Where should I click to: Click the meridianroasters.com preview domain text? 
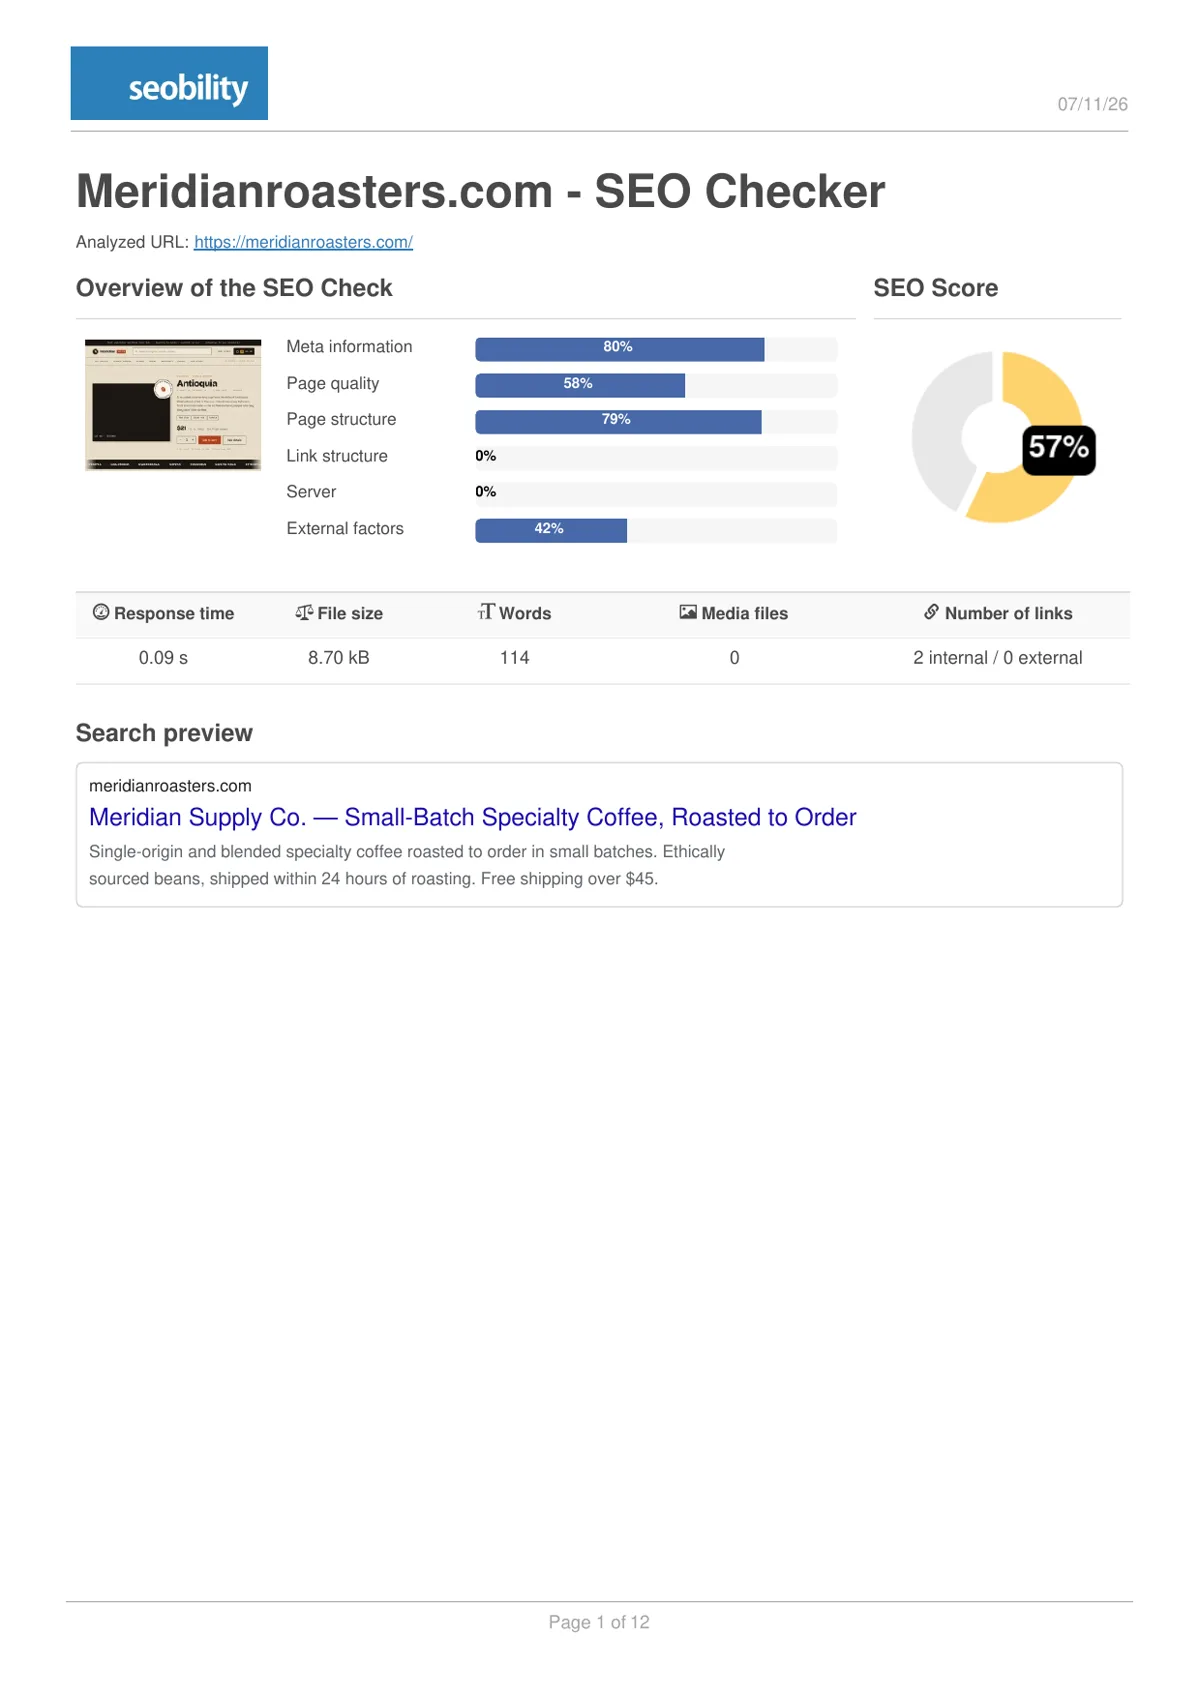point(170,786)
